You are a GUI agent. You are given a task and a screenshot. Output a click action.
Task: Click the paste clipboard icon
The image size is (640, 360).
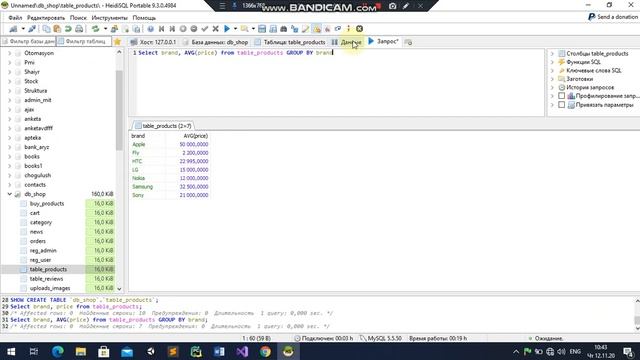[57, 29]
